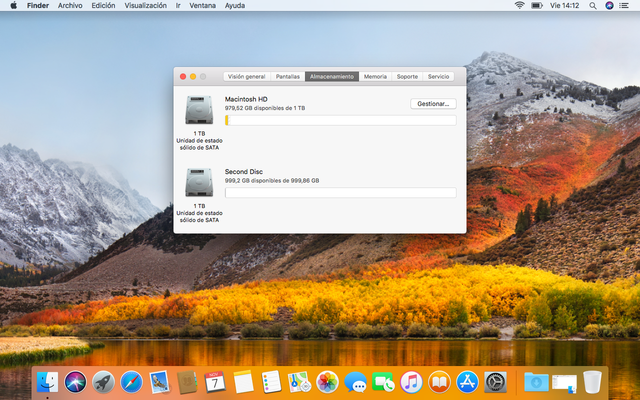The image size is (640, 400).
Task: Open Downloads folder stack in Dock
Action: click(x=536, y=382)
